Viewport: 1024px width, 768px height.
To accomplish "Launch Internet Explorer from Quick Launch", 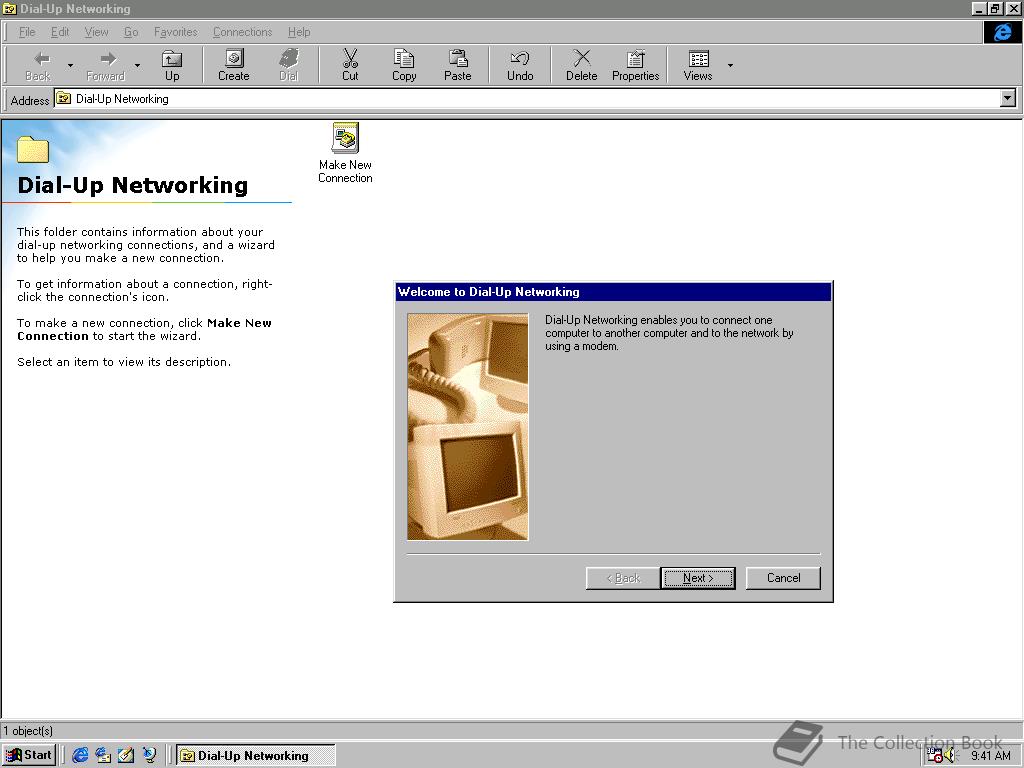I will click(80, 756).
